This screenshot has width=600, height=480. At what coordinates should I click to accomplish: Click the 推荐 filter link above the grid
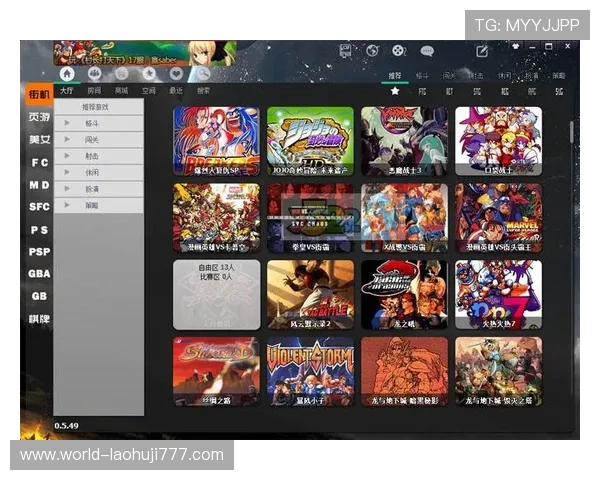(394, 75)
